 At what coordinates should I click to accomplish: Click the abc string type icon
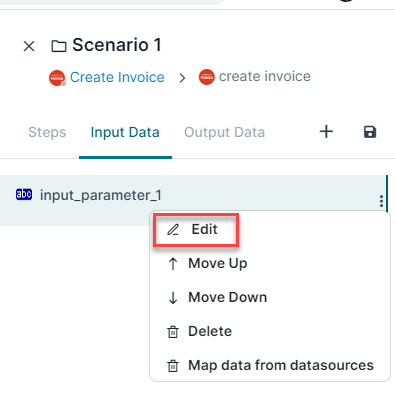[24, 194]
